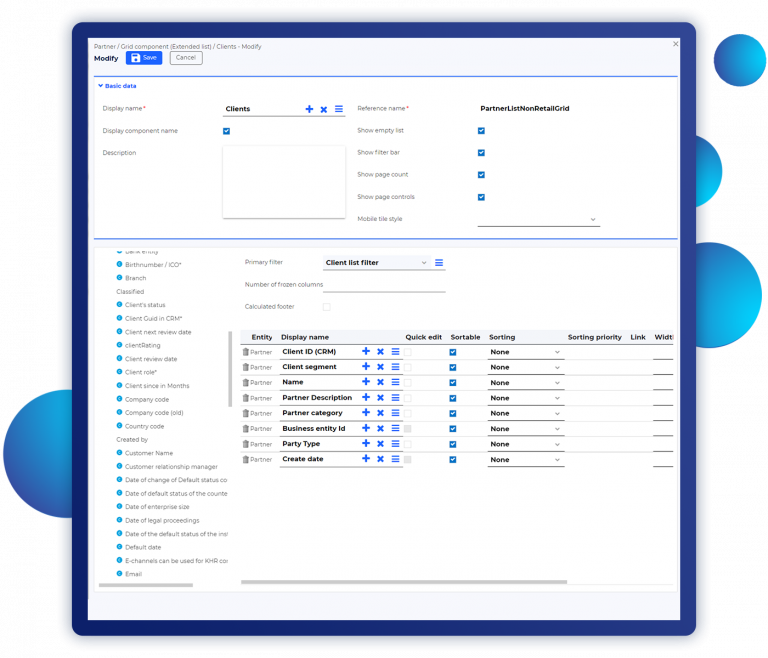The width and height of the screenshot is (768, 658).
Task: Click the info icon next to Email field
Action: tap(119, 574)
